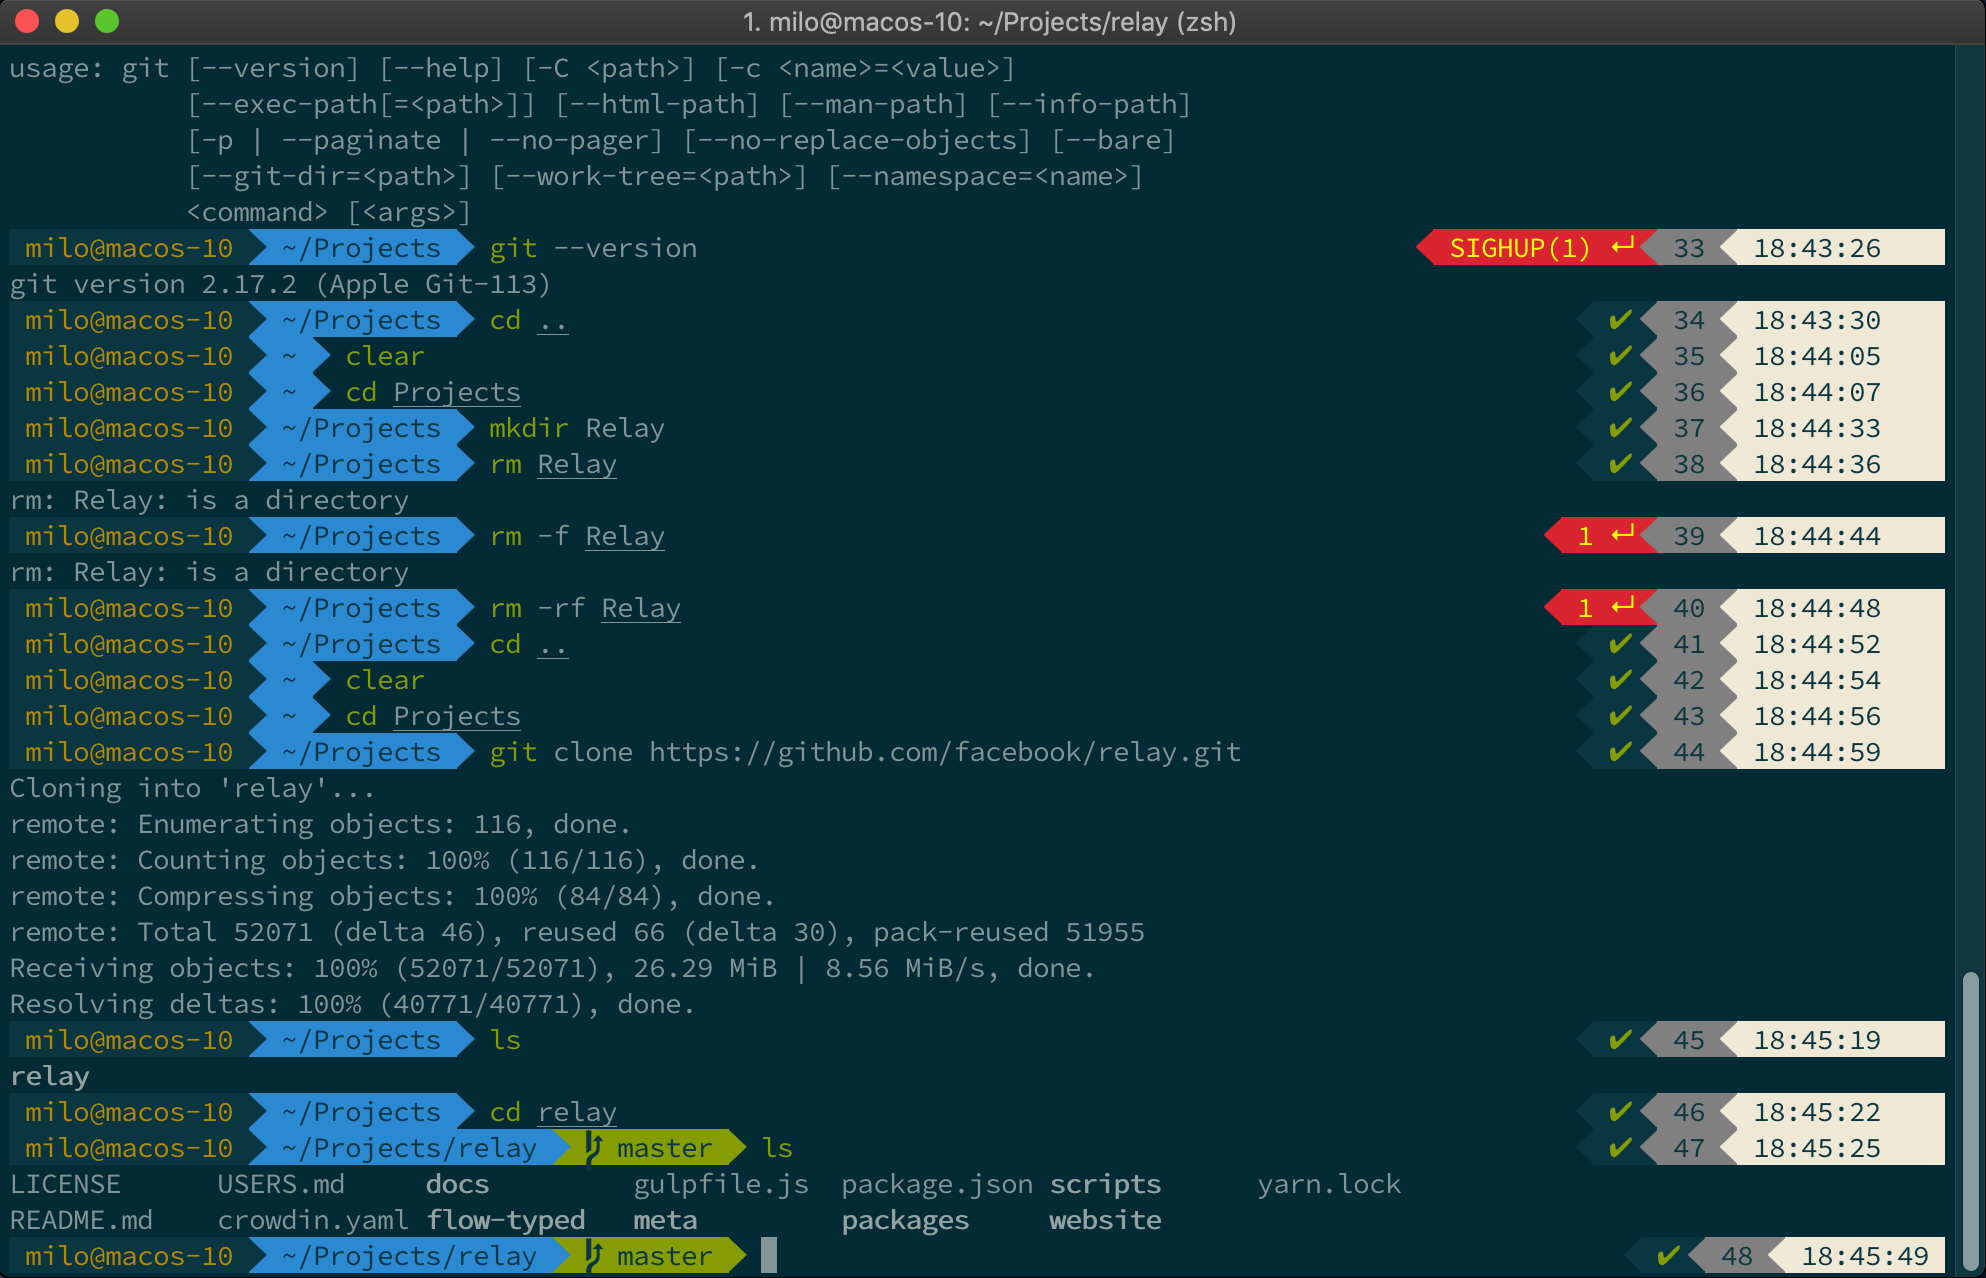Screen dimensions: 1986x1278
Task: Click the github.com/facebook/relay.git URL
Action: 944,752
